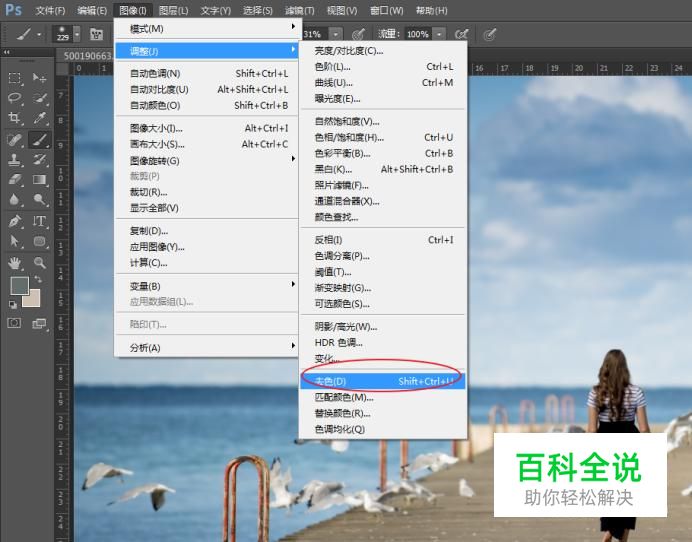Open the brush panel toggle icon
692x542 pixels.
[x=96, y=34]
